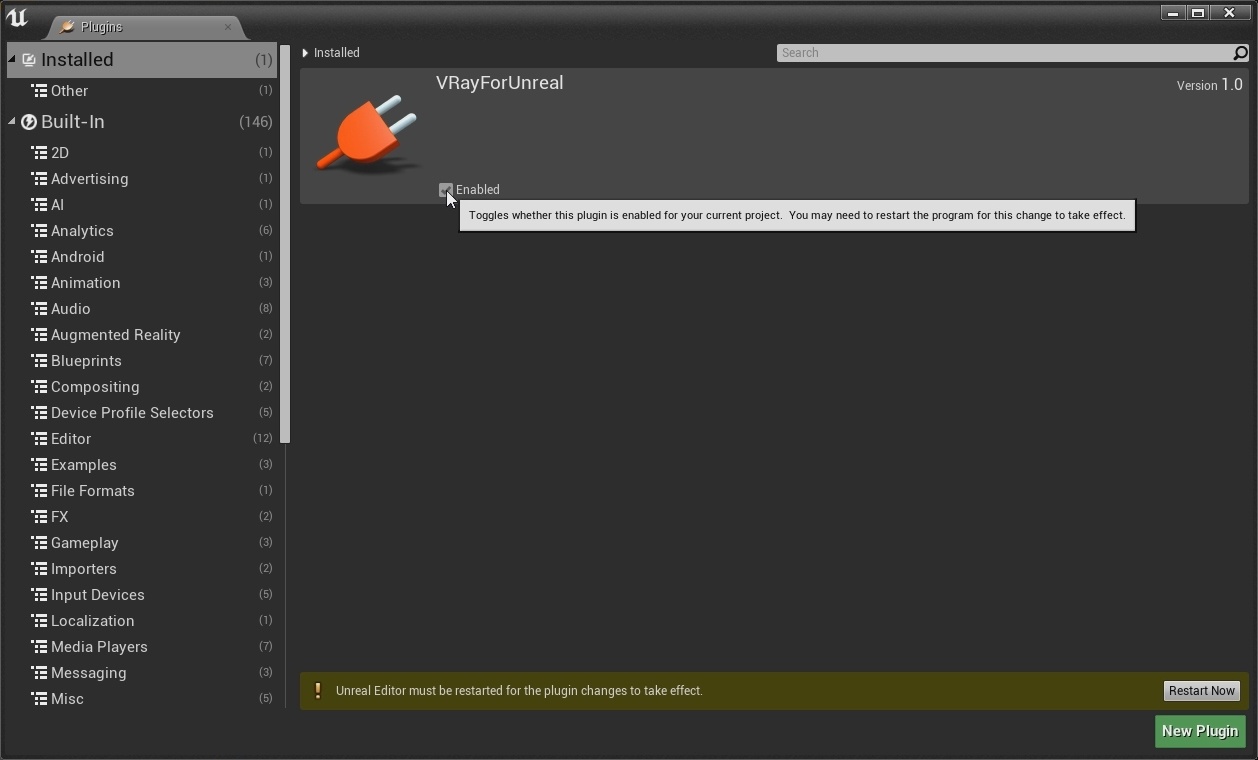Click the Installed breadcrumb label
The image size is (1258, 760).
pos(337,53)
